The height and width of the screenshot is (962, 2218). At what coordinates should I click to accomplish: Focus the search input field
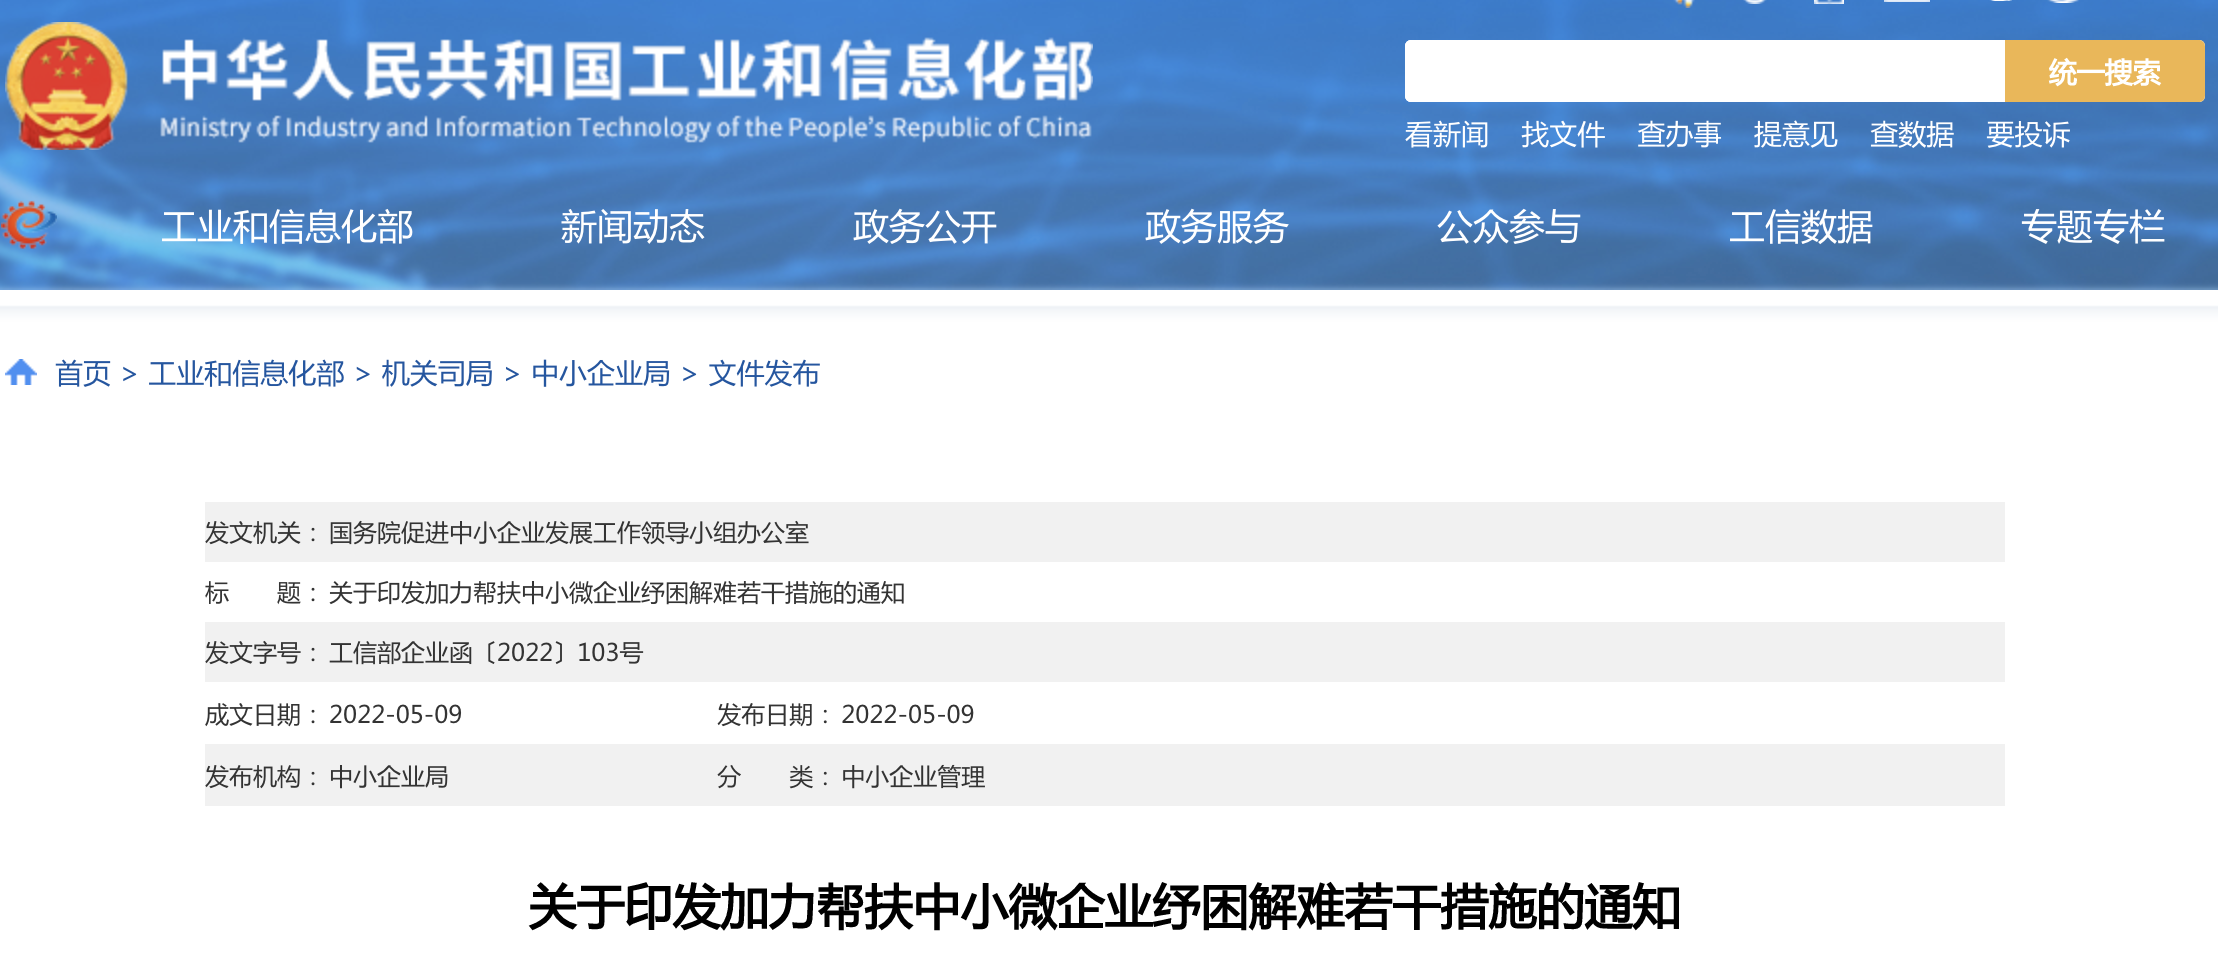pos(1704,71)
